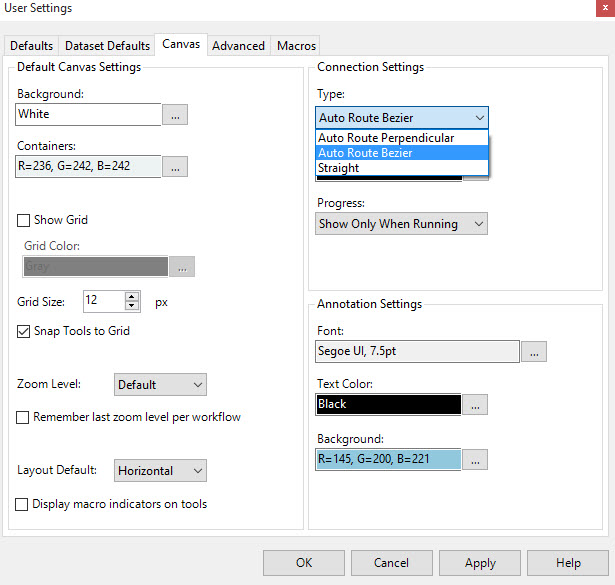Open the Containers color picker ellipsis button

[175, 167]
